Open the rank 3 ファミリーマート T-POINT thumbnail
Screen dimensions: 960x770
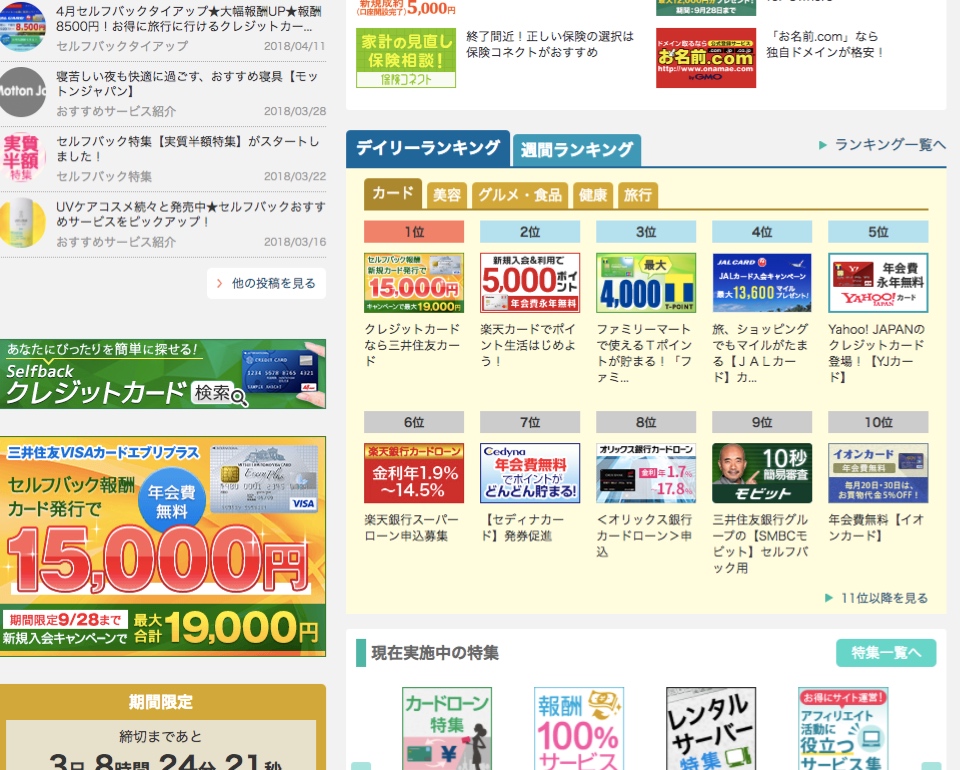pyautogui.click(x=646, y=283)
